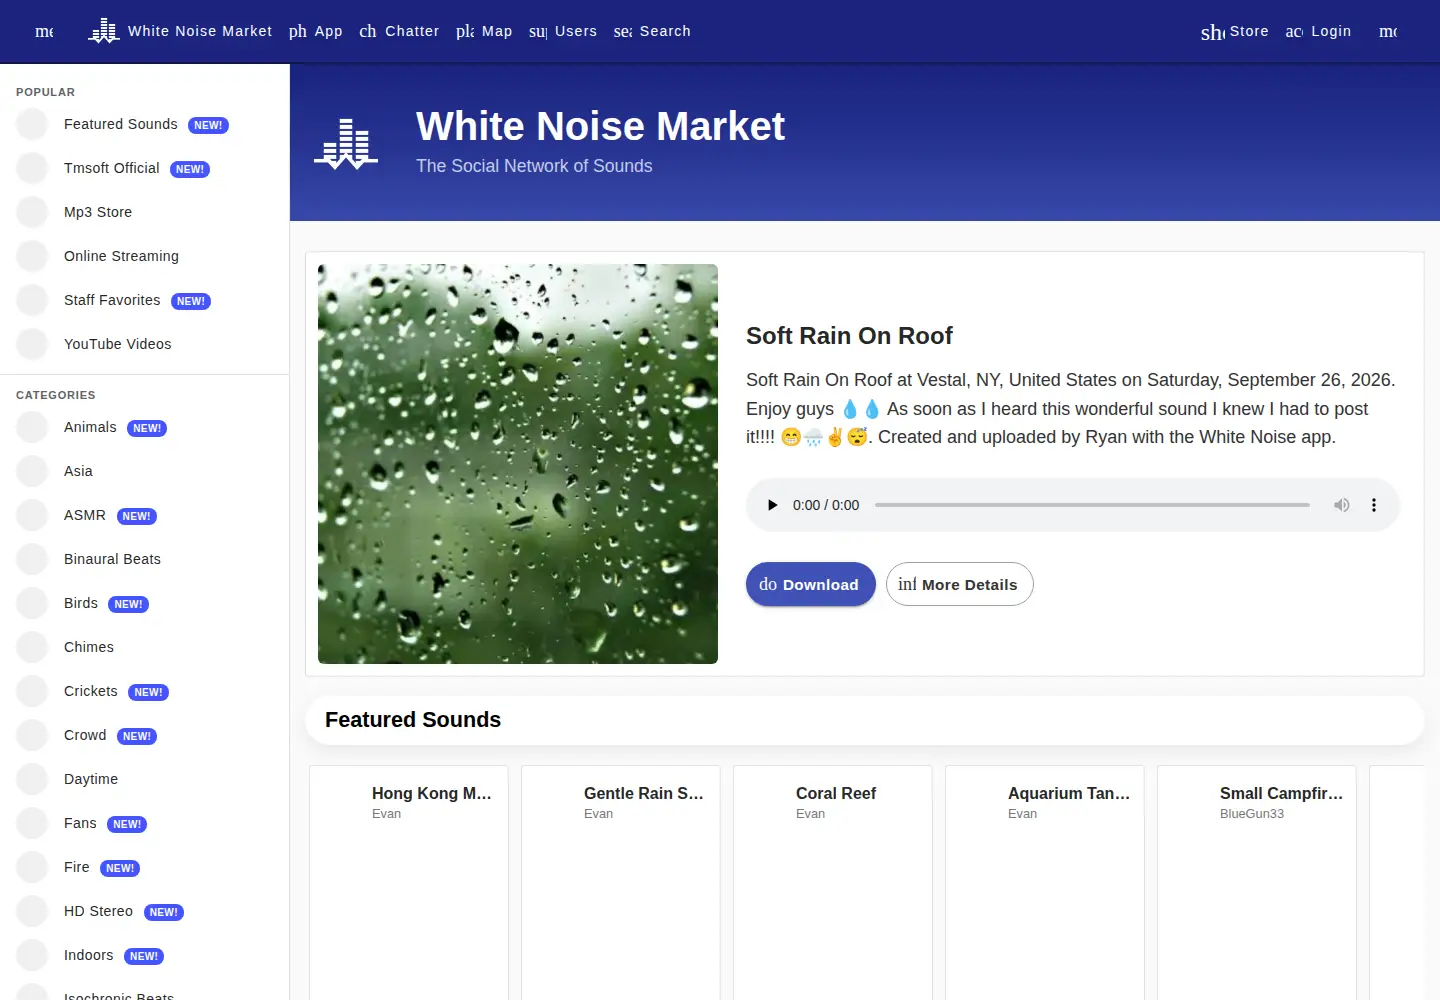This screenshot has height=1000, width=1440.
Task: Click the Online Streaming sidebar icon
Action: point(32,256)
